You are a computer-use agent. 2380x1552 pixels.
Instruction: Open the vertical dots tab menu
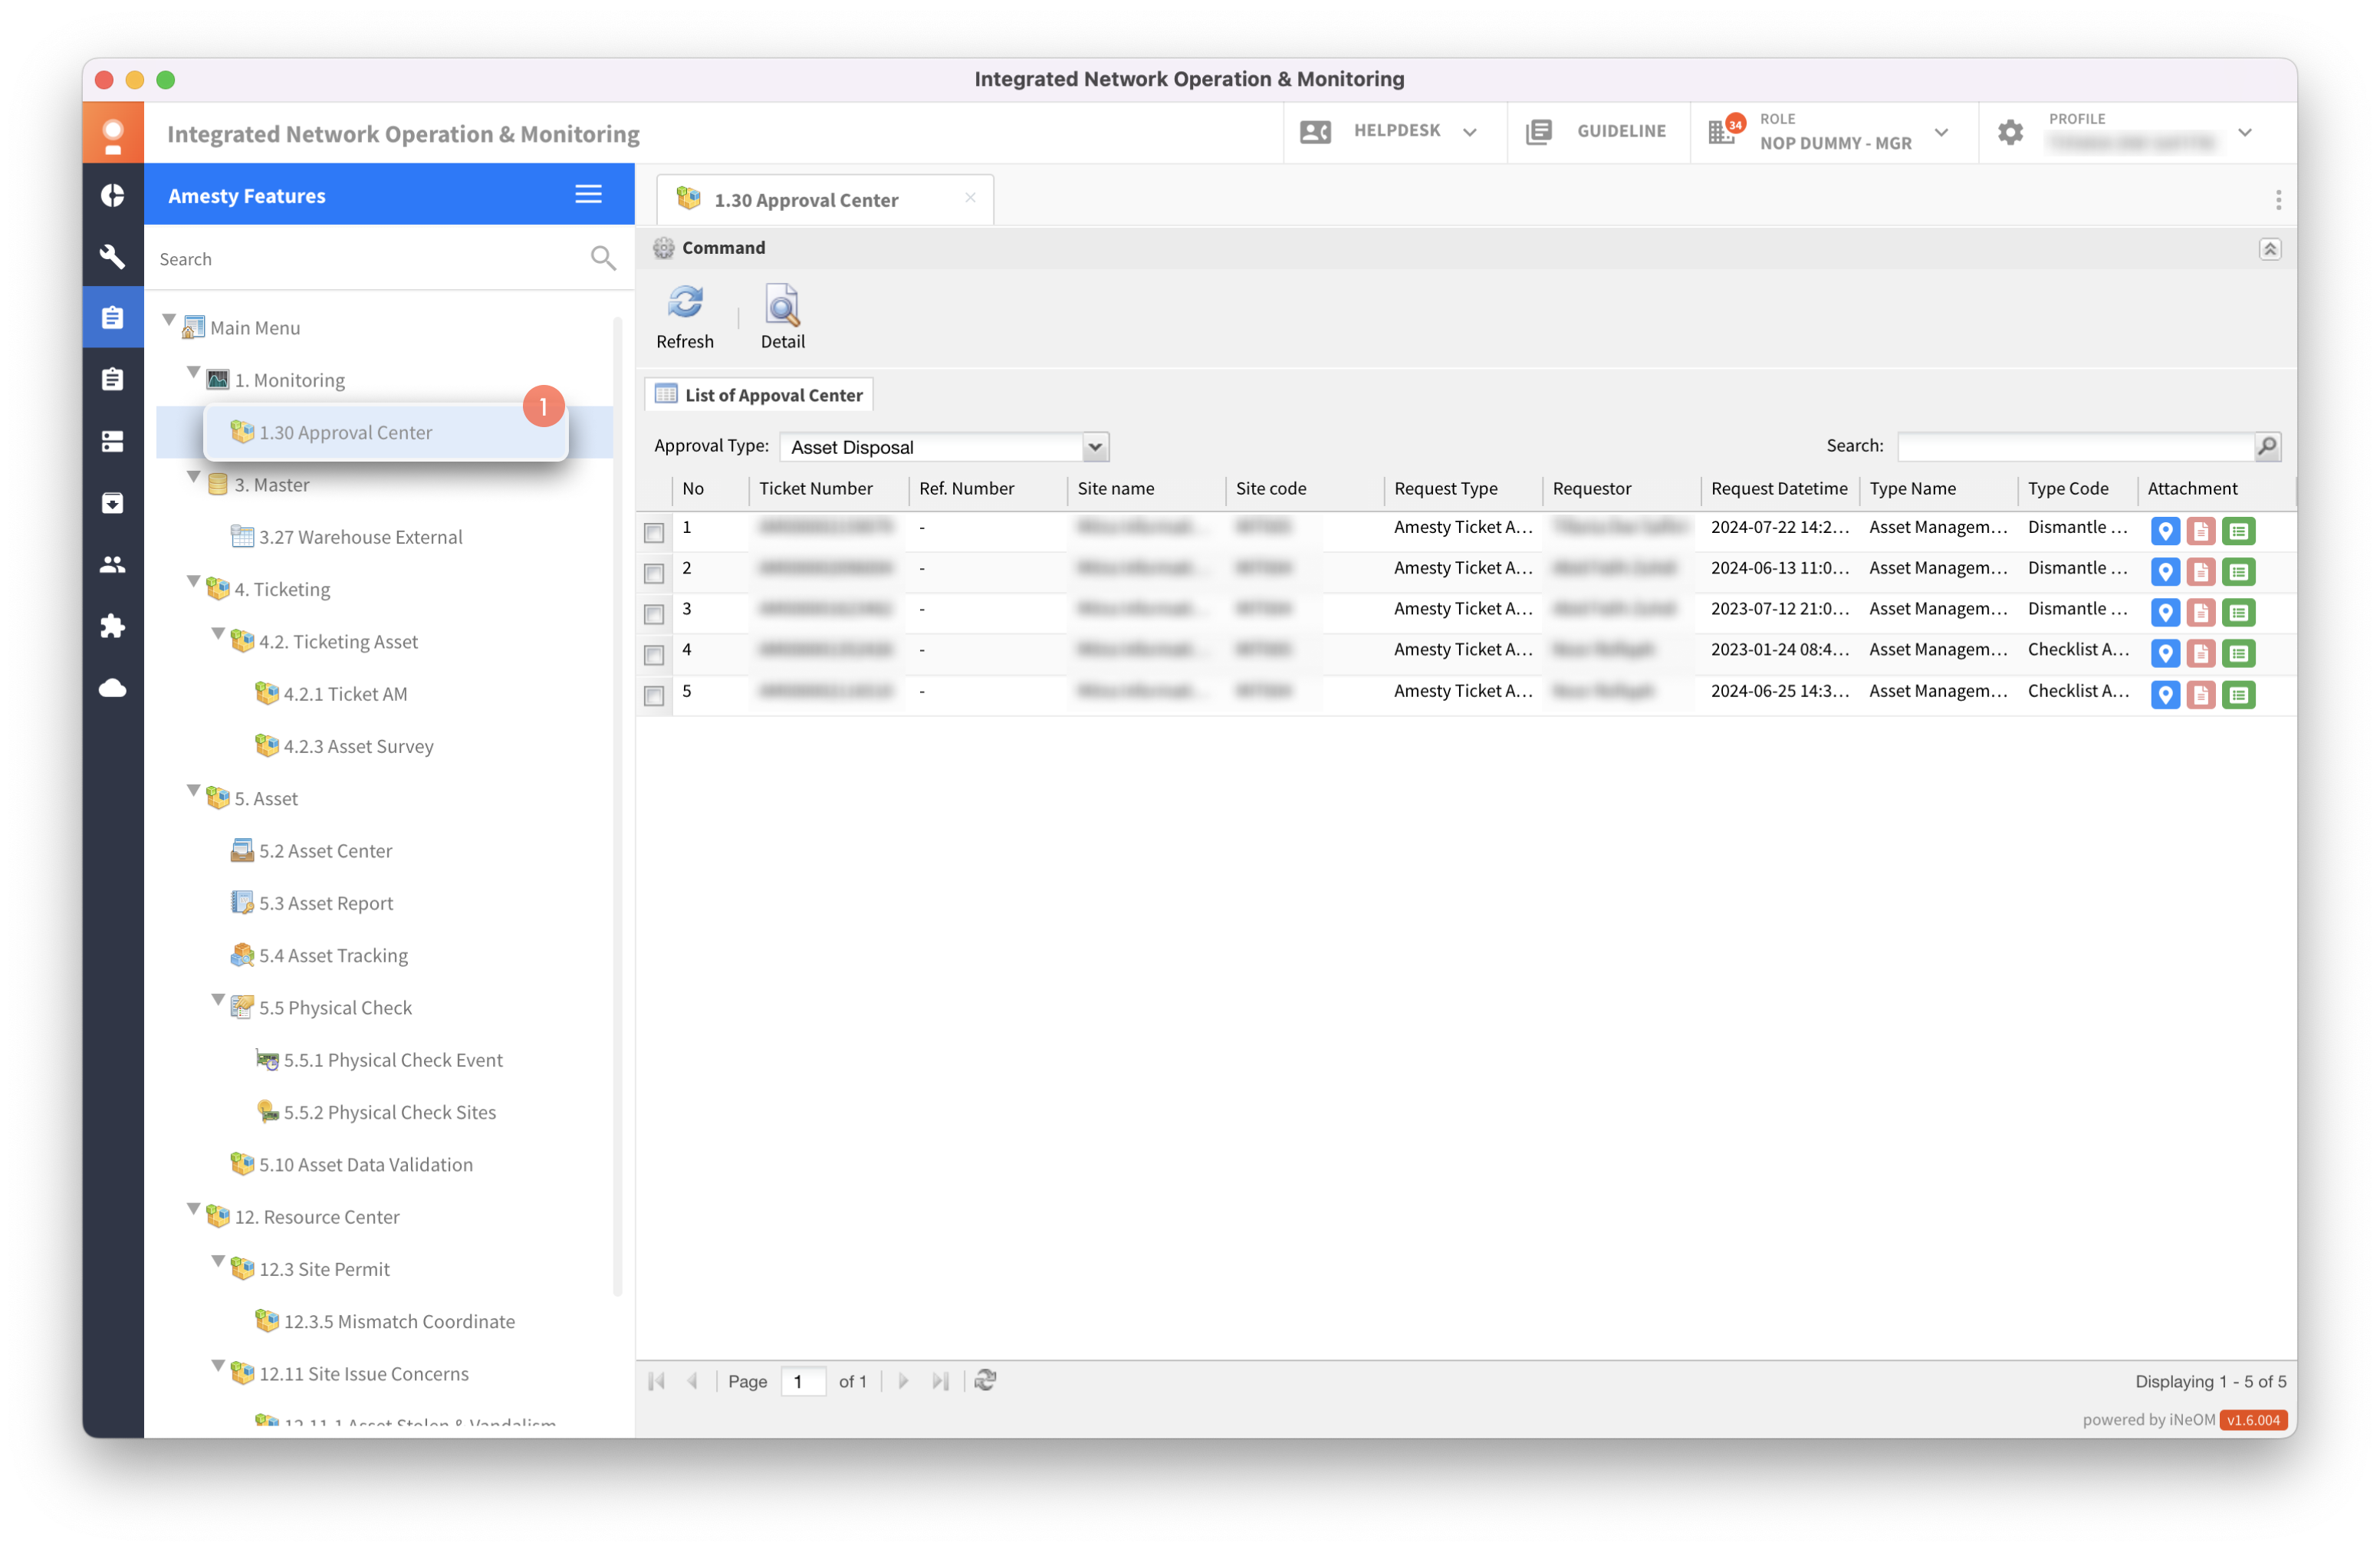tap(2278, 200)
